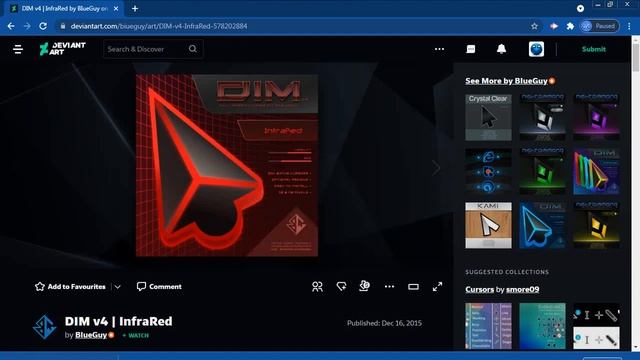Screen dimensions: 640x360
Task: Open the Crystal Clear cursor thumbnail
Action: pyautogui.click(x=488, y=118)
